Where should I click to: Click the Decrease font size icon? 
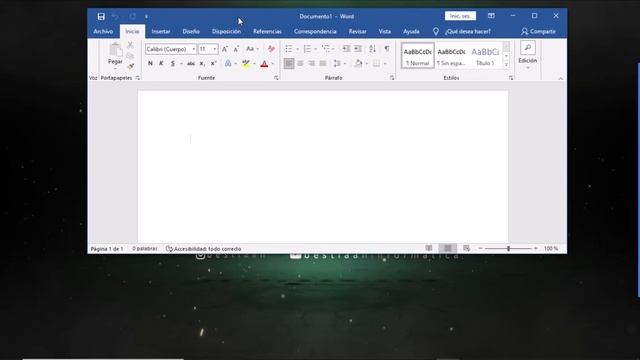point(236,49)
